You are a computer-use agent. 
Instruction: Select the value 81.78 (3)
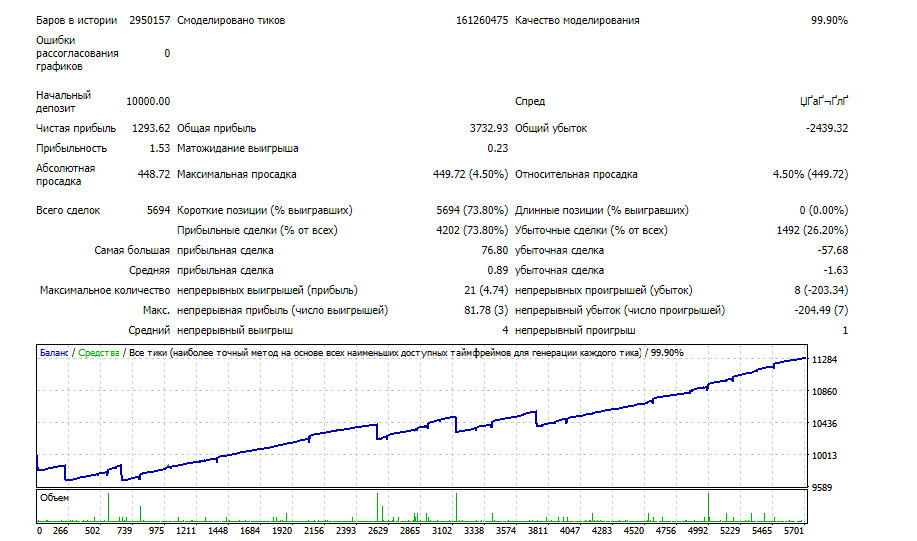486,311
